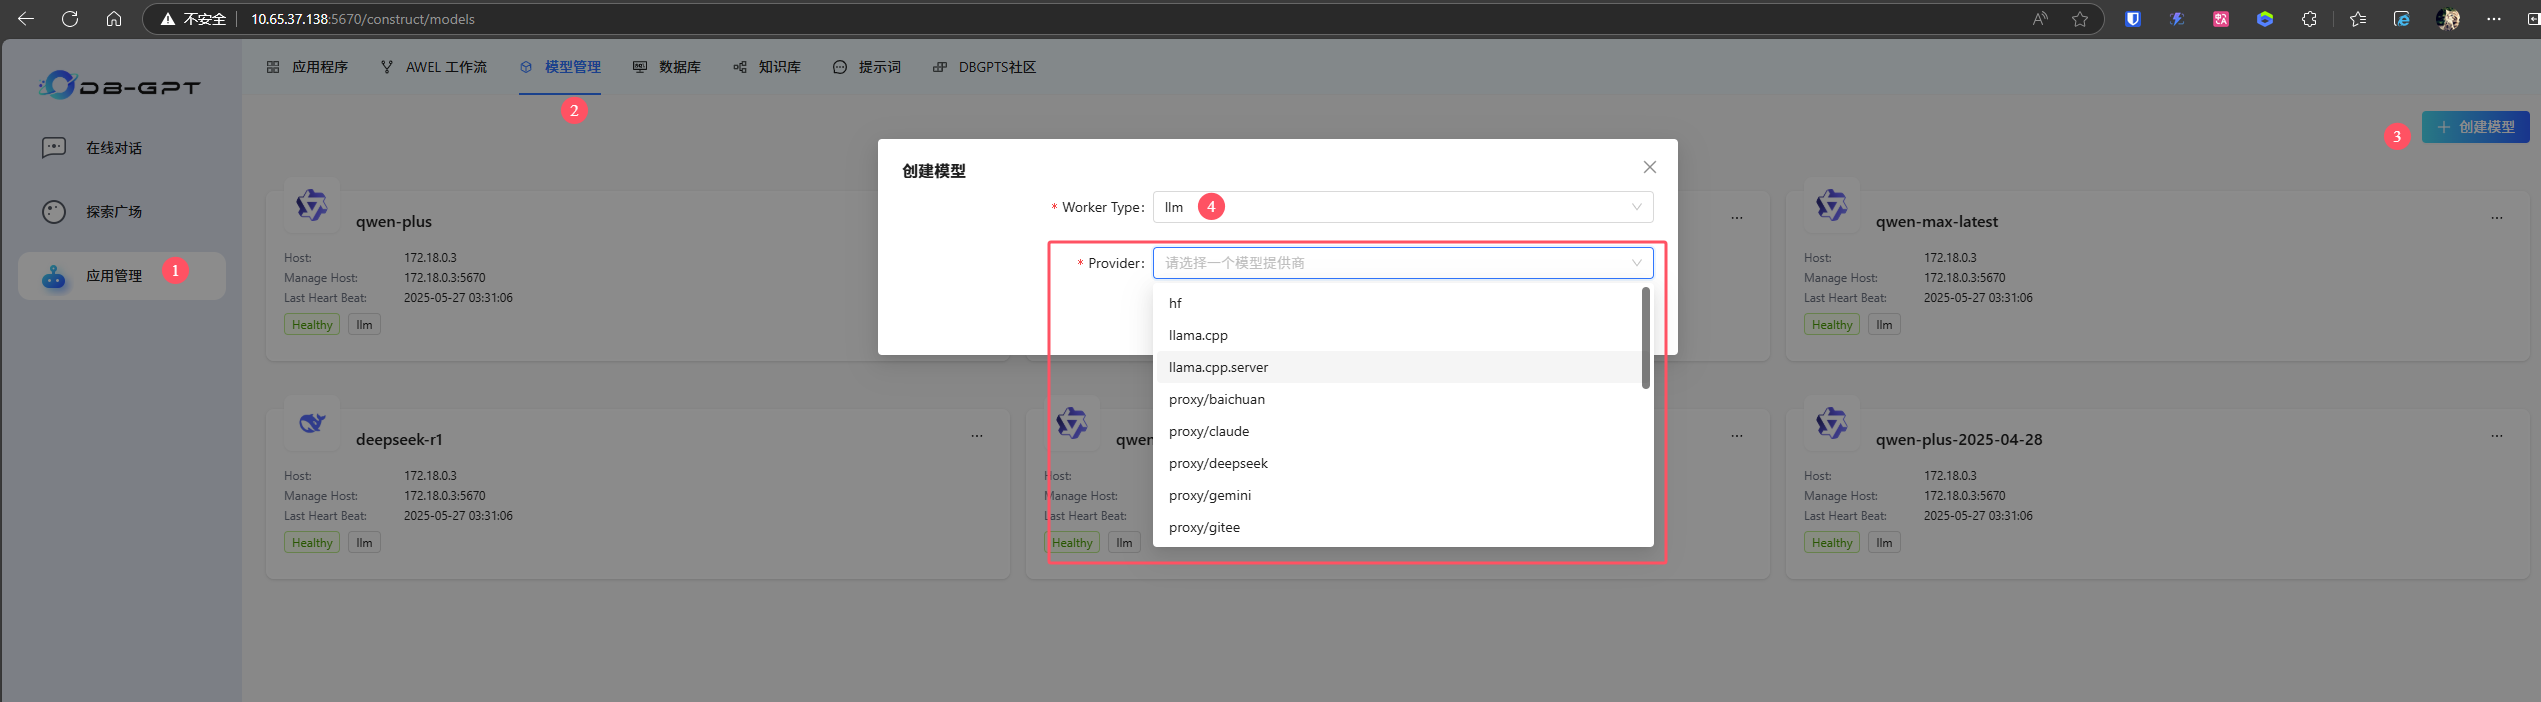Open the browser profile avatar
This screenshot has width=2541, height=702.
pyautogui.click(x=2448, y=19)
